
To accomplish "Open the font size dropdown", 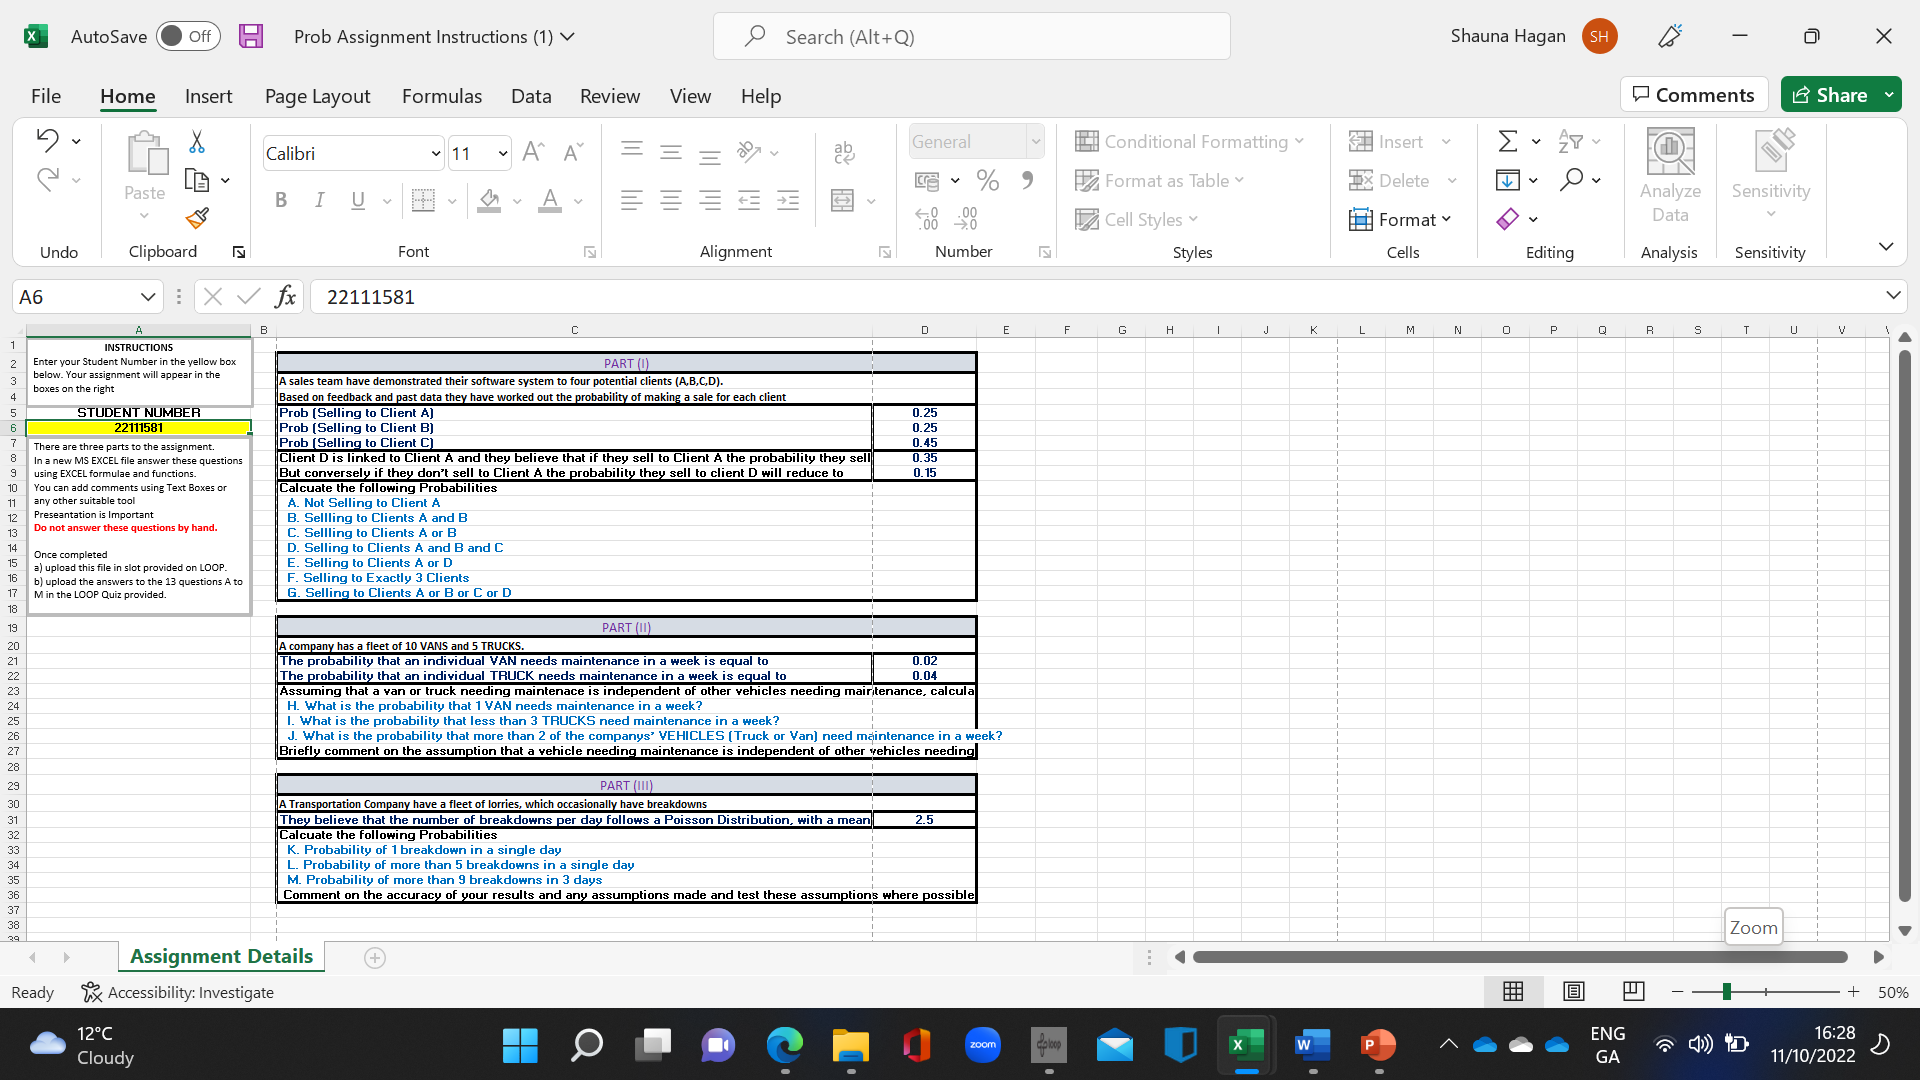I will [x=502, y=153].
